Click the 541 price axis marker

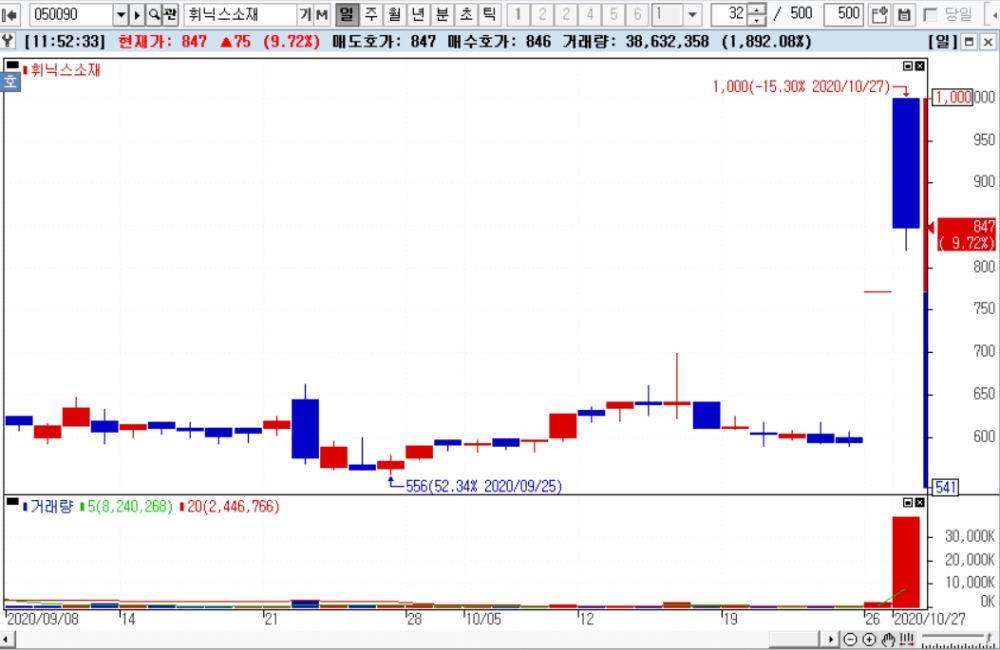(945, 487)
